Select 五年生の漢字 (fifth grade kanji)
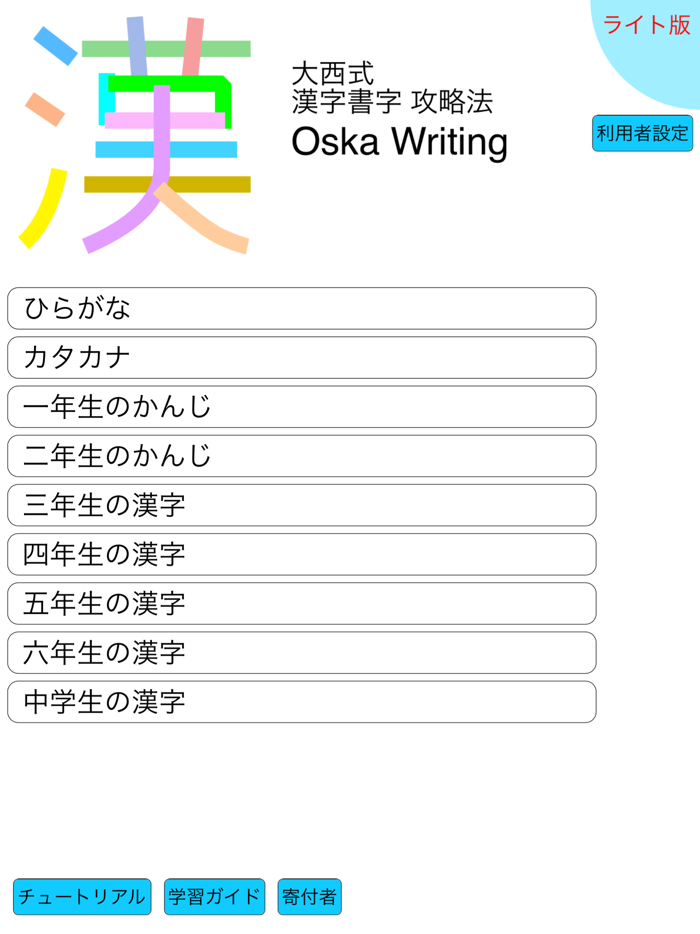 [300, 604]
